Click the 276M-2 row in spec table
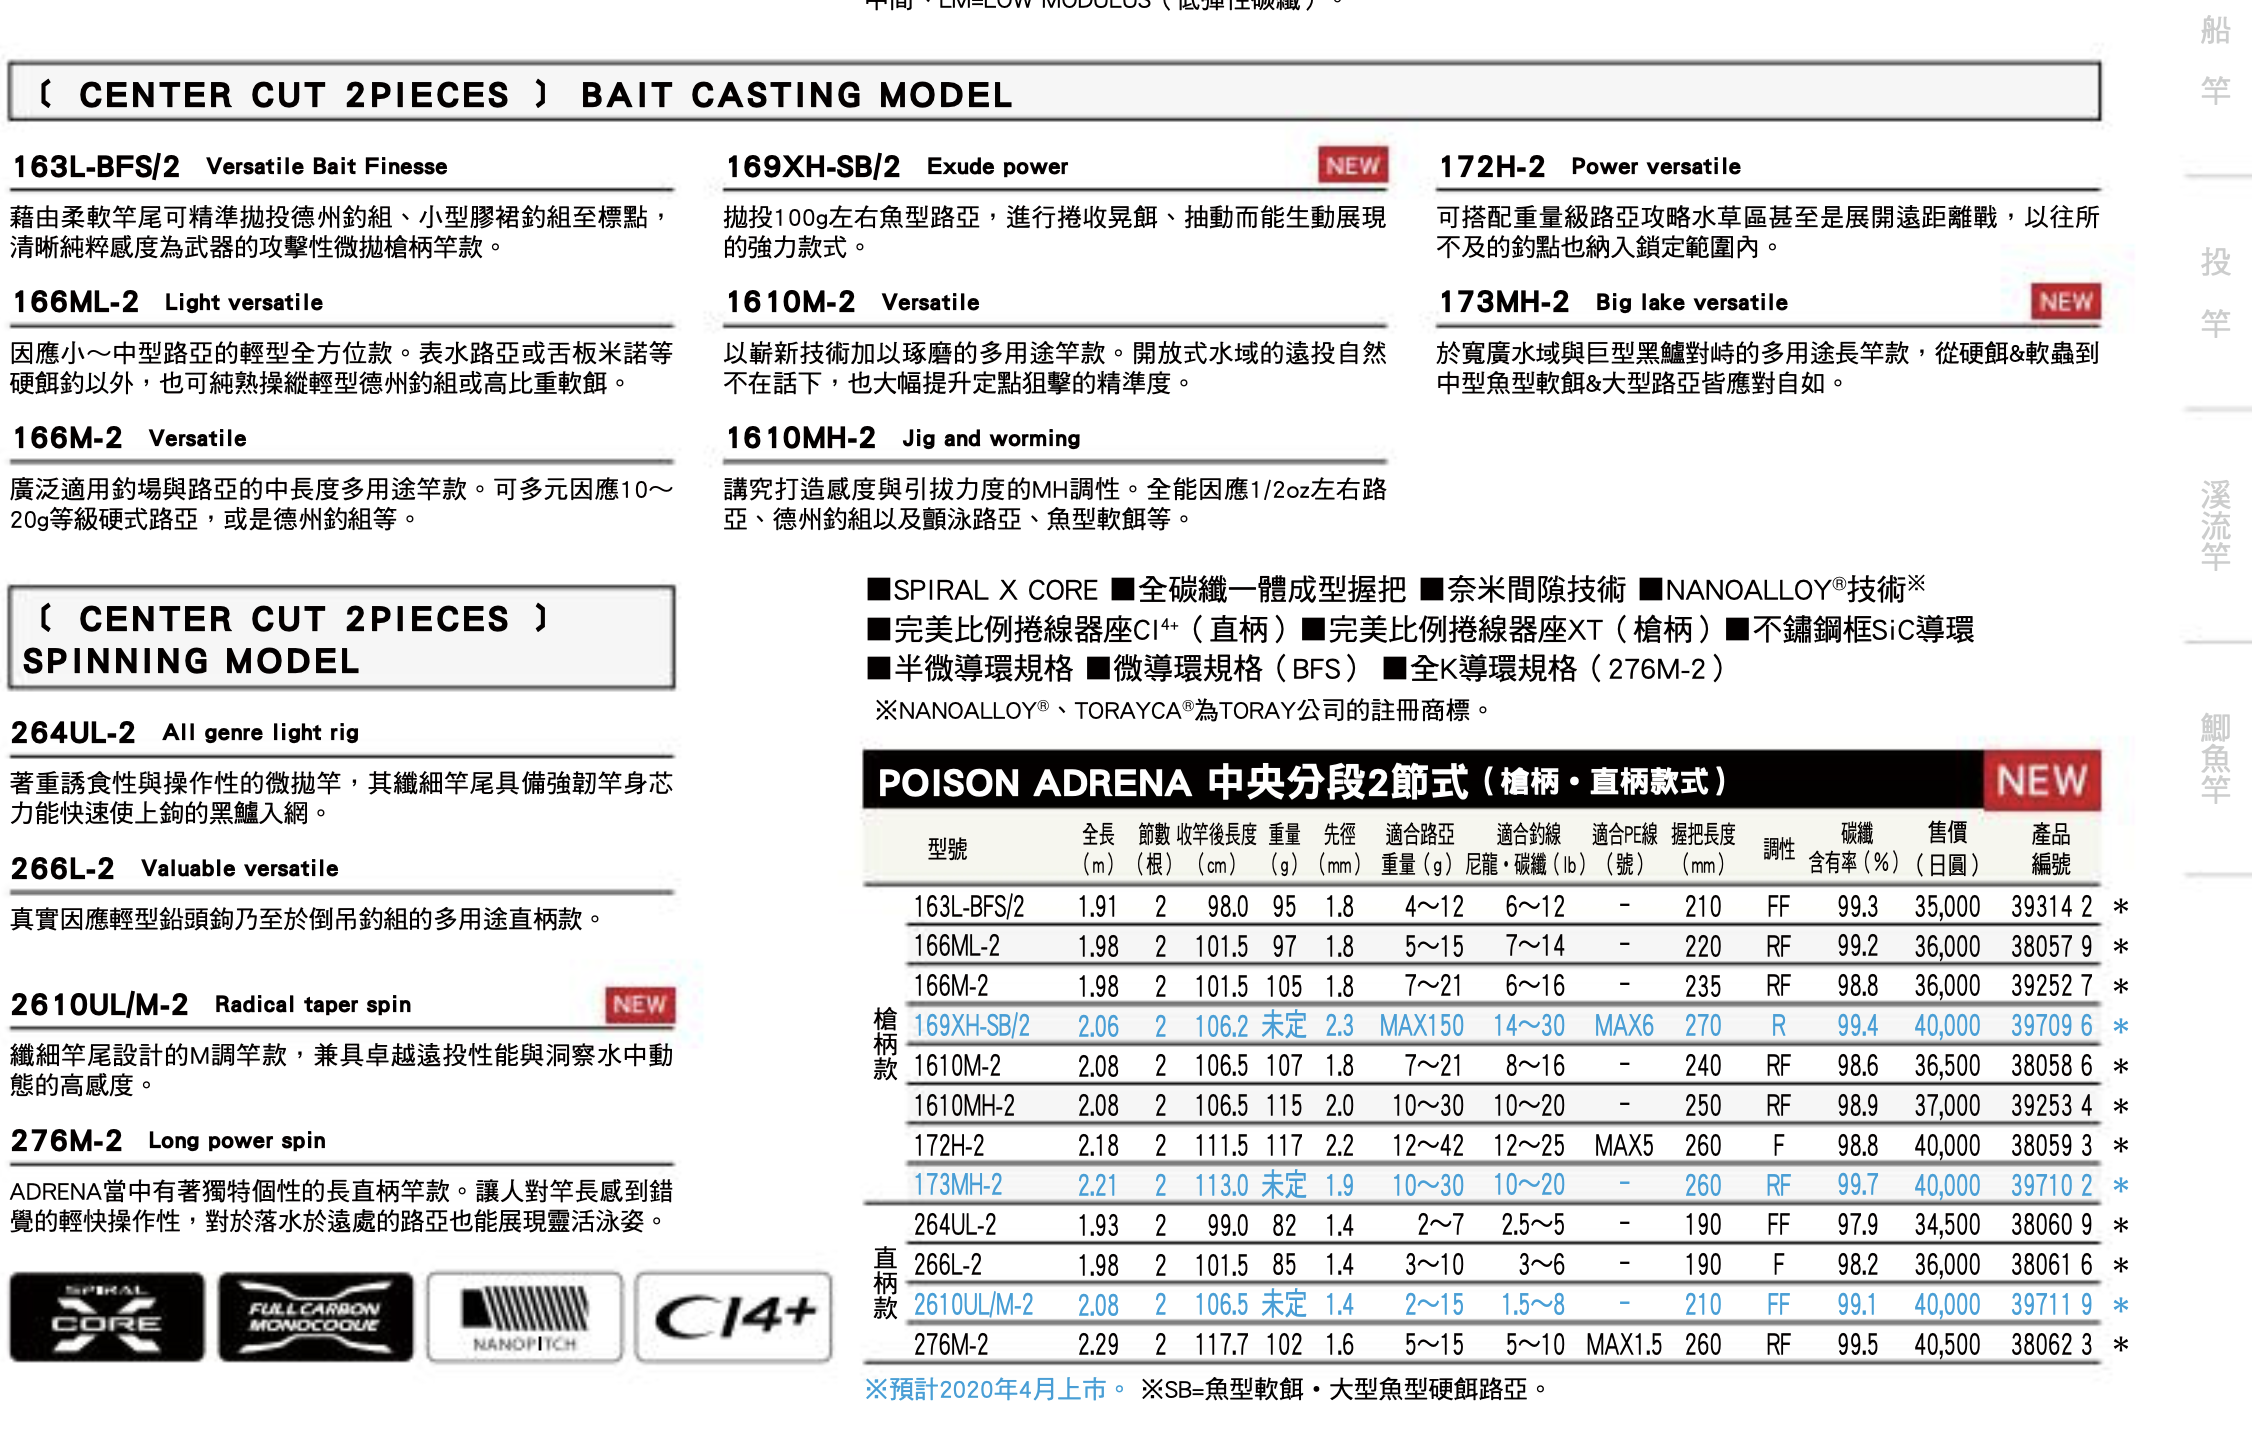Viewport: 2252px width, 1438px height. (950, 1345)
